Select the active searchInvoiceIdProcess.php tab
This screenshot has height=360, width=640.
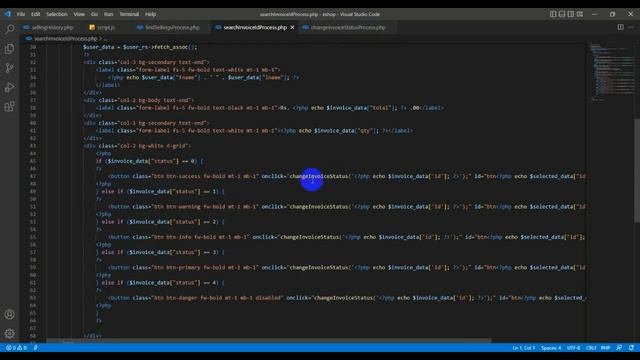pyautogui.click(x=255, y=27)
